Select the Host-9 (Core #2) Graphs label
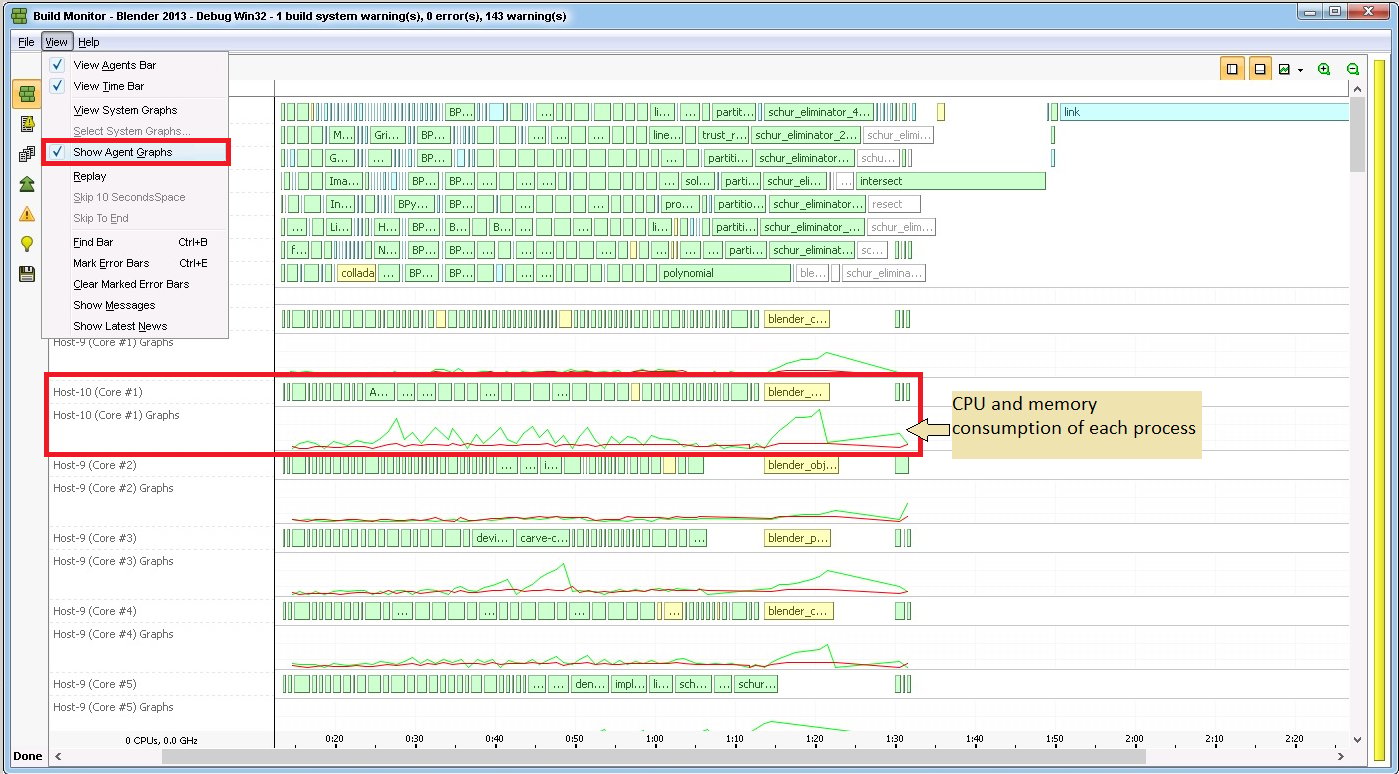Image resolution: width=1399 pixels, height=774 pixels. tap(113, 488)
